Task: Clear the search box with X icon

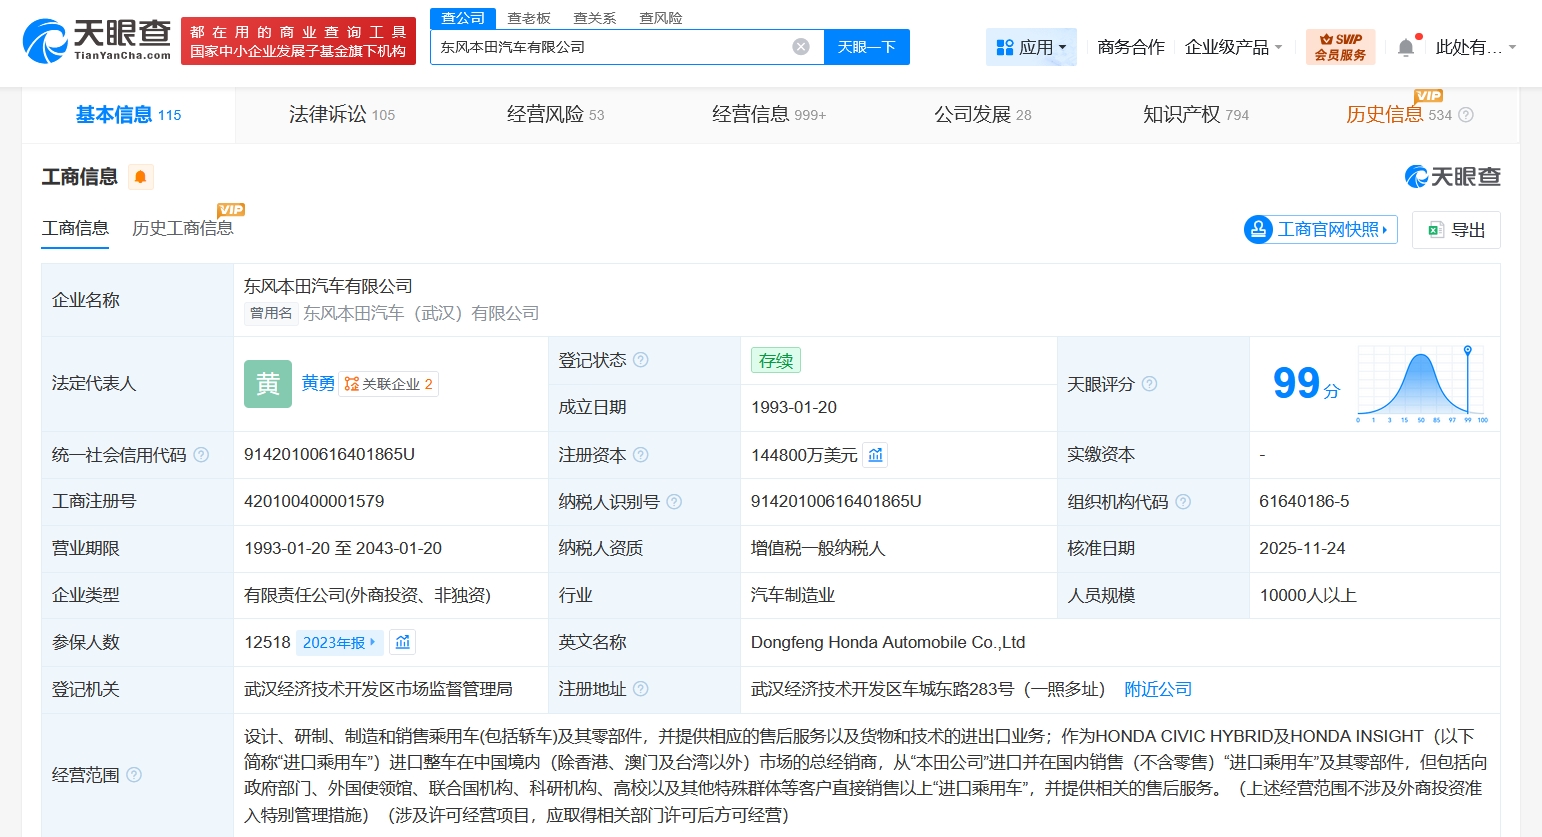Action: [x=801, y=47]
